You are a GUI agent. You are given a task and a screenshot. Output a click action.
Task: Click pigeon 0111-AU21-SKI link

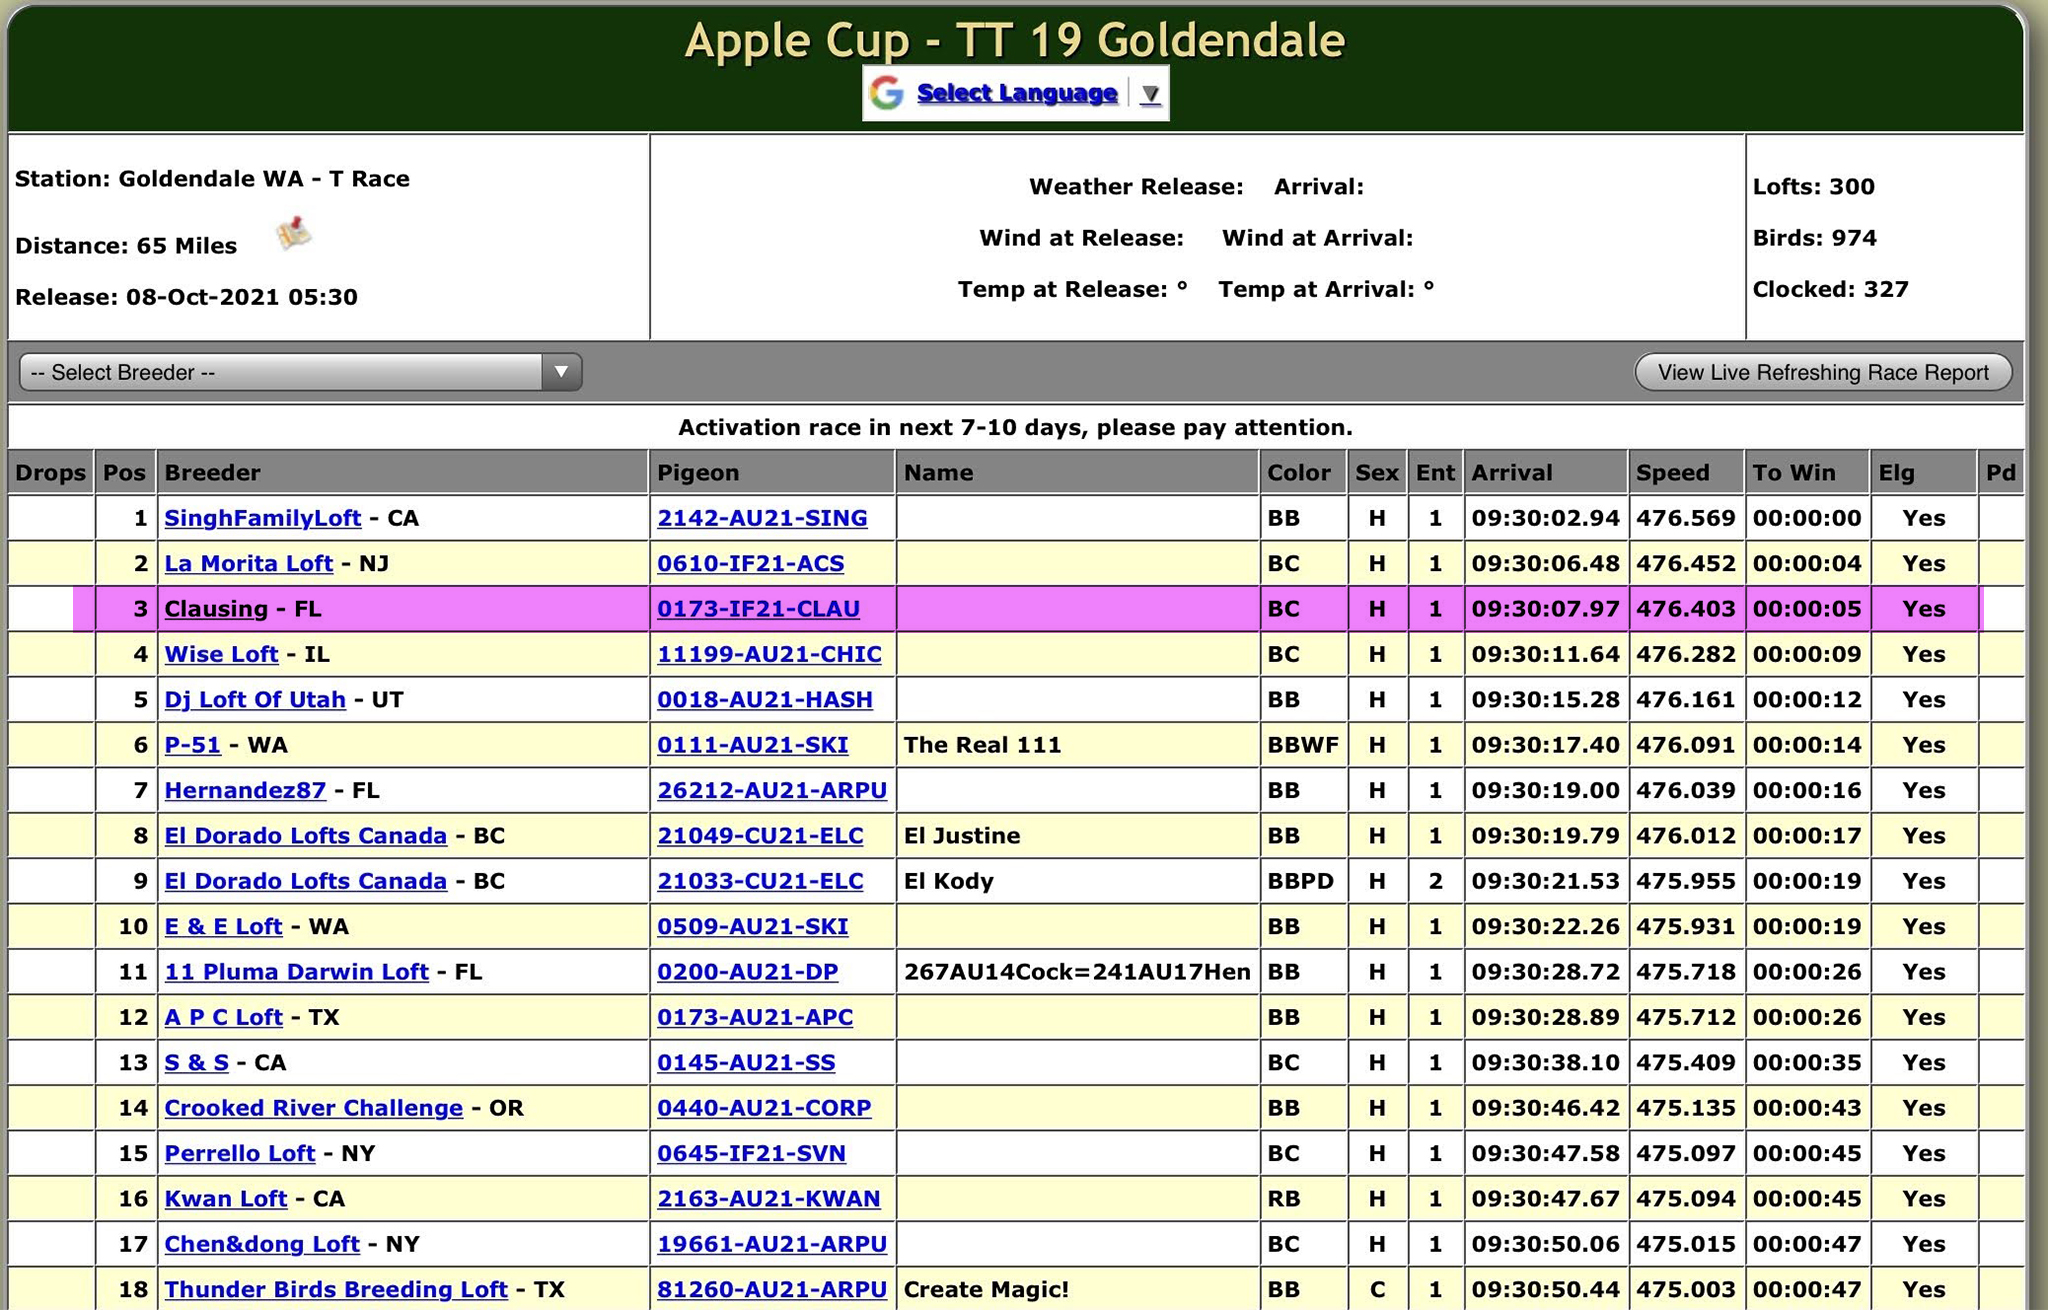pyautogui.click(x=751, y=745)
